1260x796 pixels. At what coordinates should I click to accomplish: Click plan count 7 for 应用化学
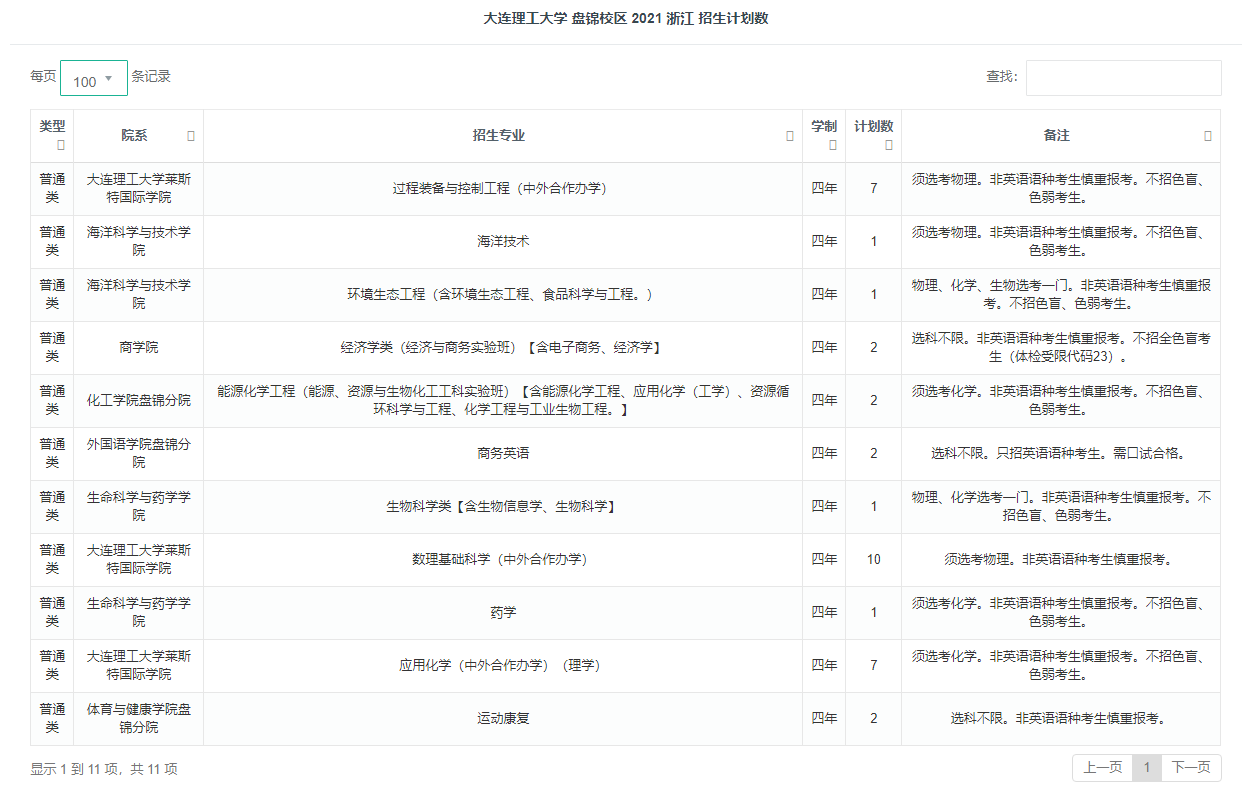873,665
